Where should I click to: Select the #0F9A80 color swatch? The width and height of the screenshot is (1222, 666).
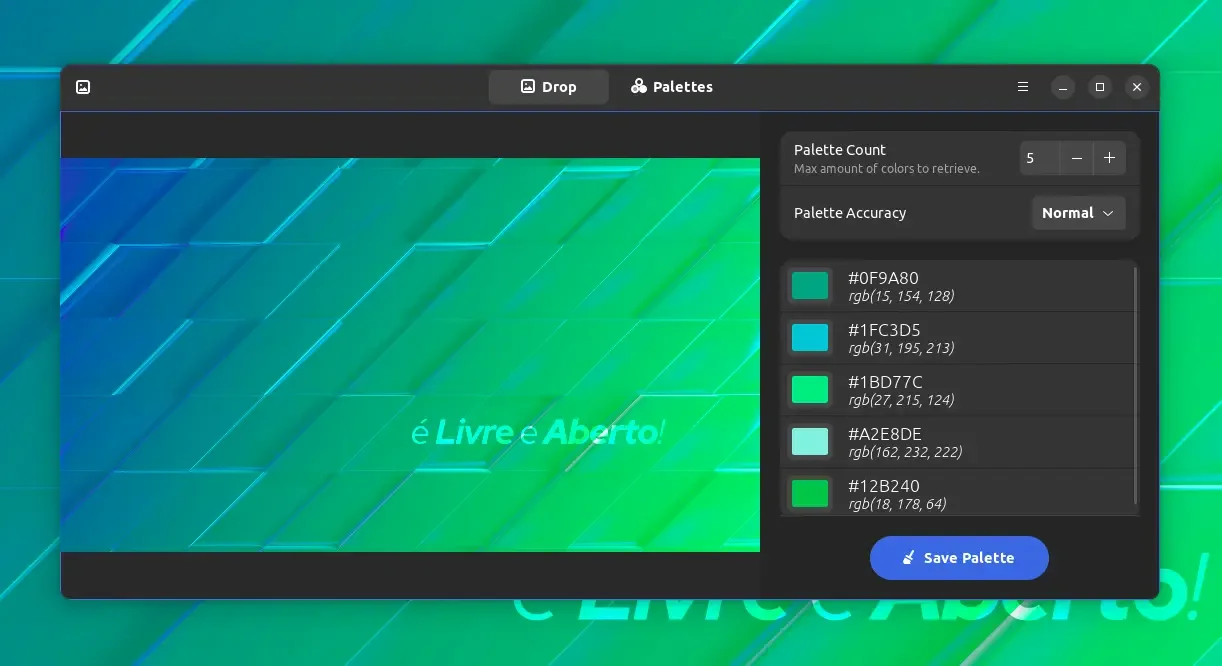point(810,286)
